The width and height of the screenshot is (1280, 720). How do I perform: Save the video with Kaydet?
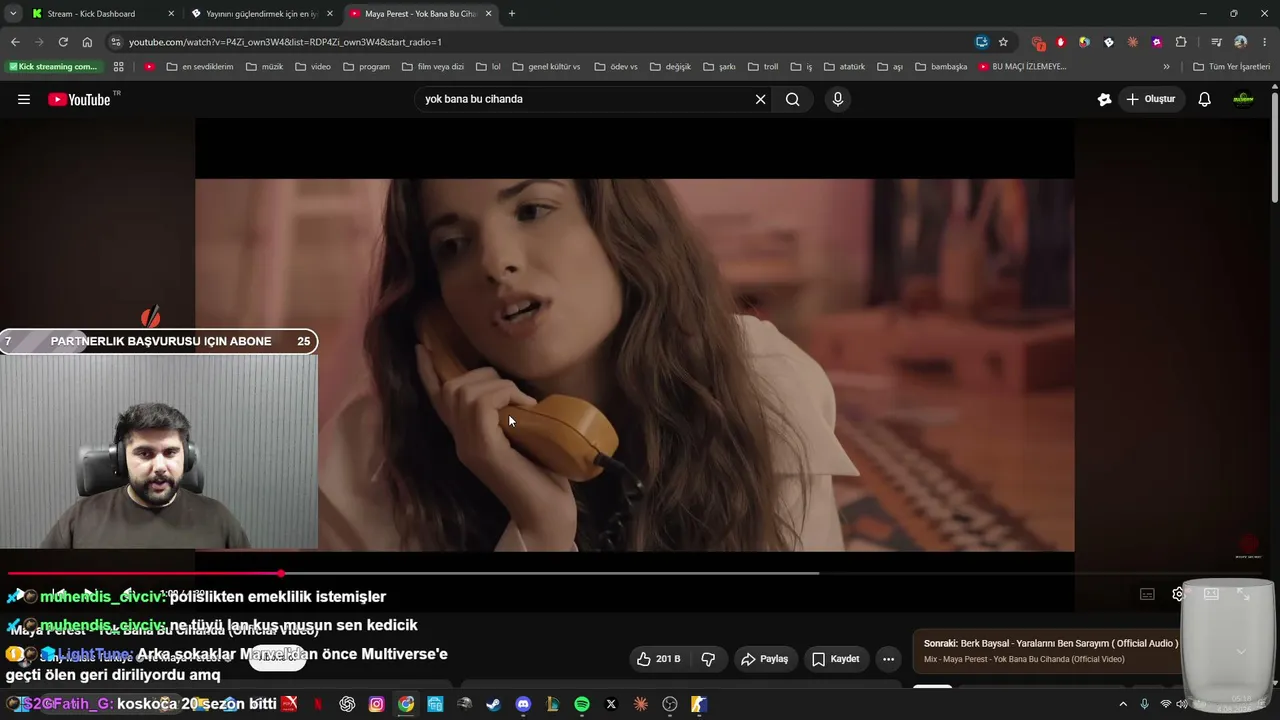836,659
